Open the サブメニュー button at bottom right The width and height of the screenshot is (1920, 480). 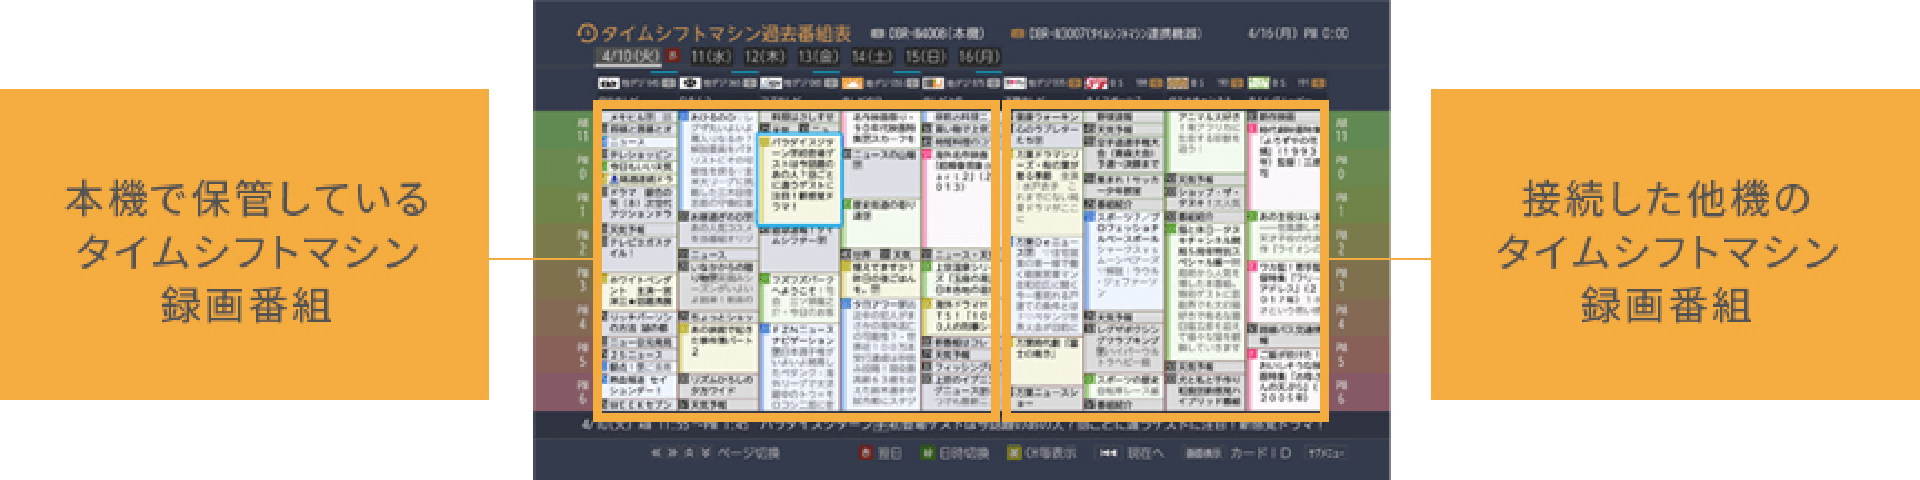(x=1326, y=453)
